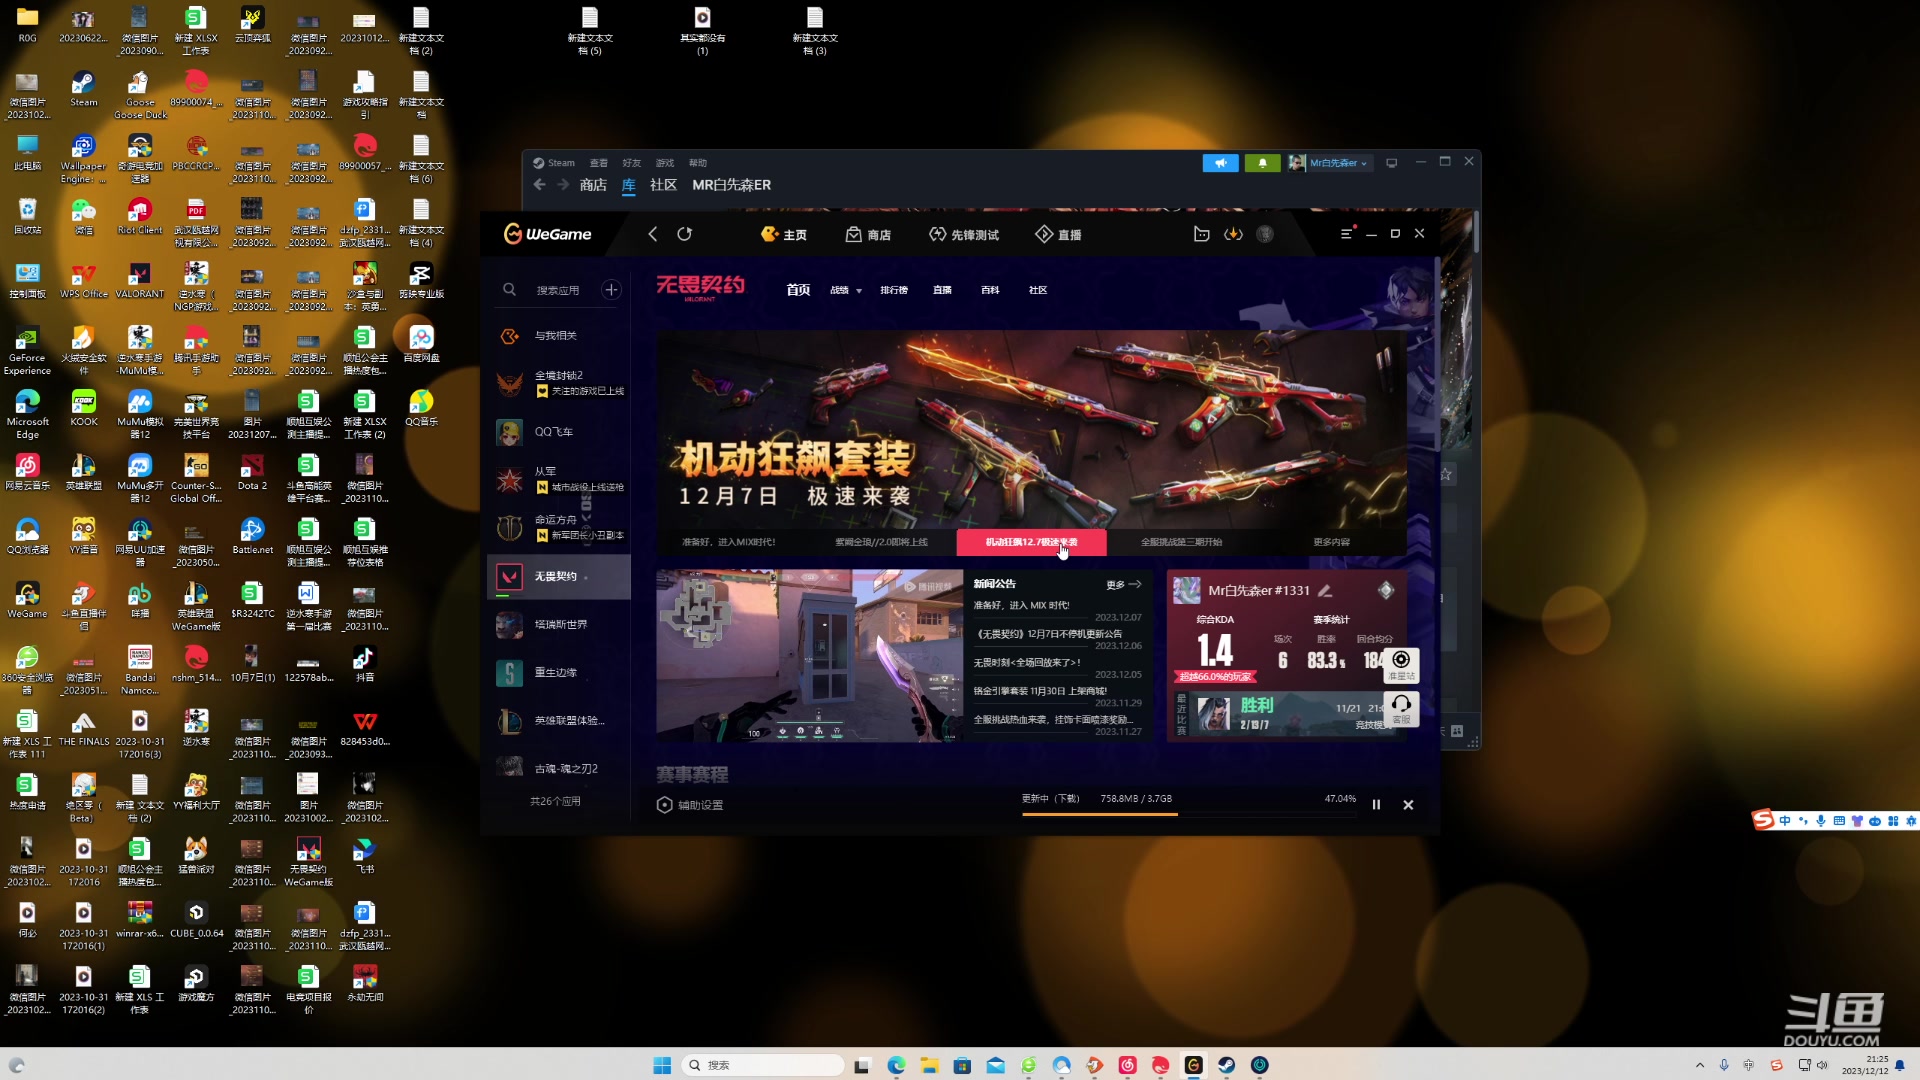The width and height of the screenshot is (1920, 1080).
Task: Click the search magnifier in WeGame sidebar
Action: coord(509,290)
